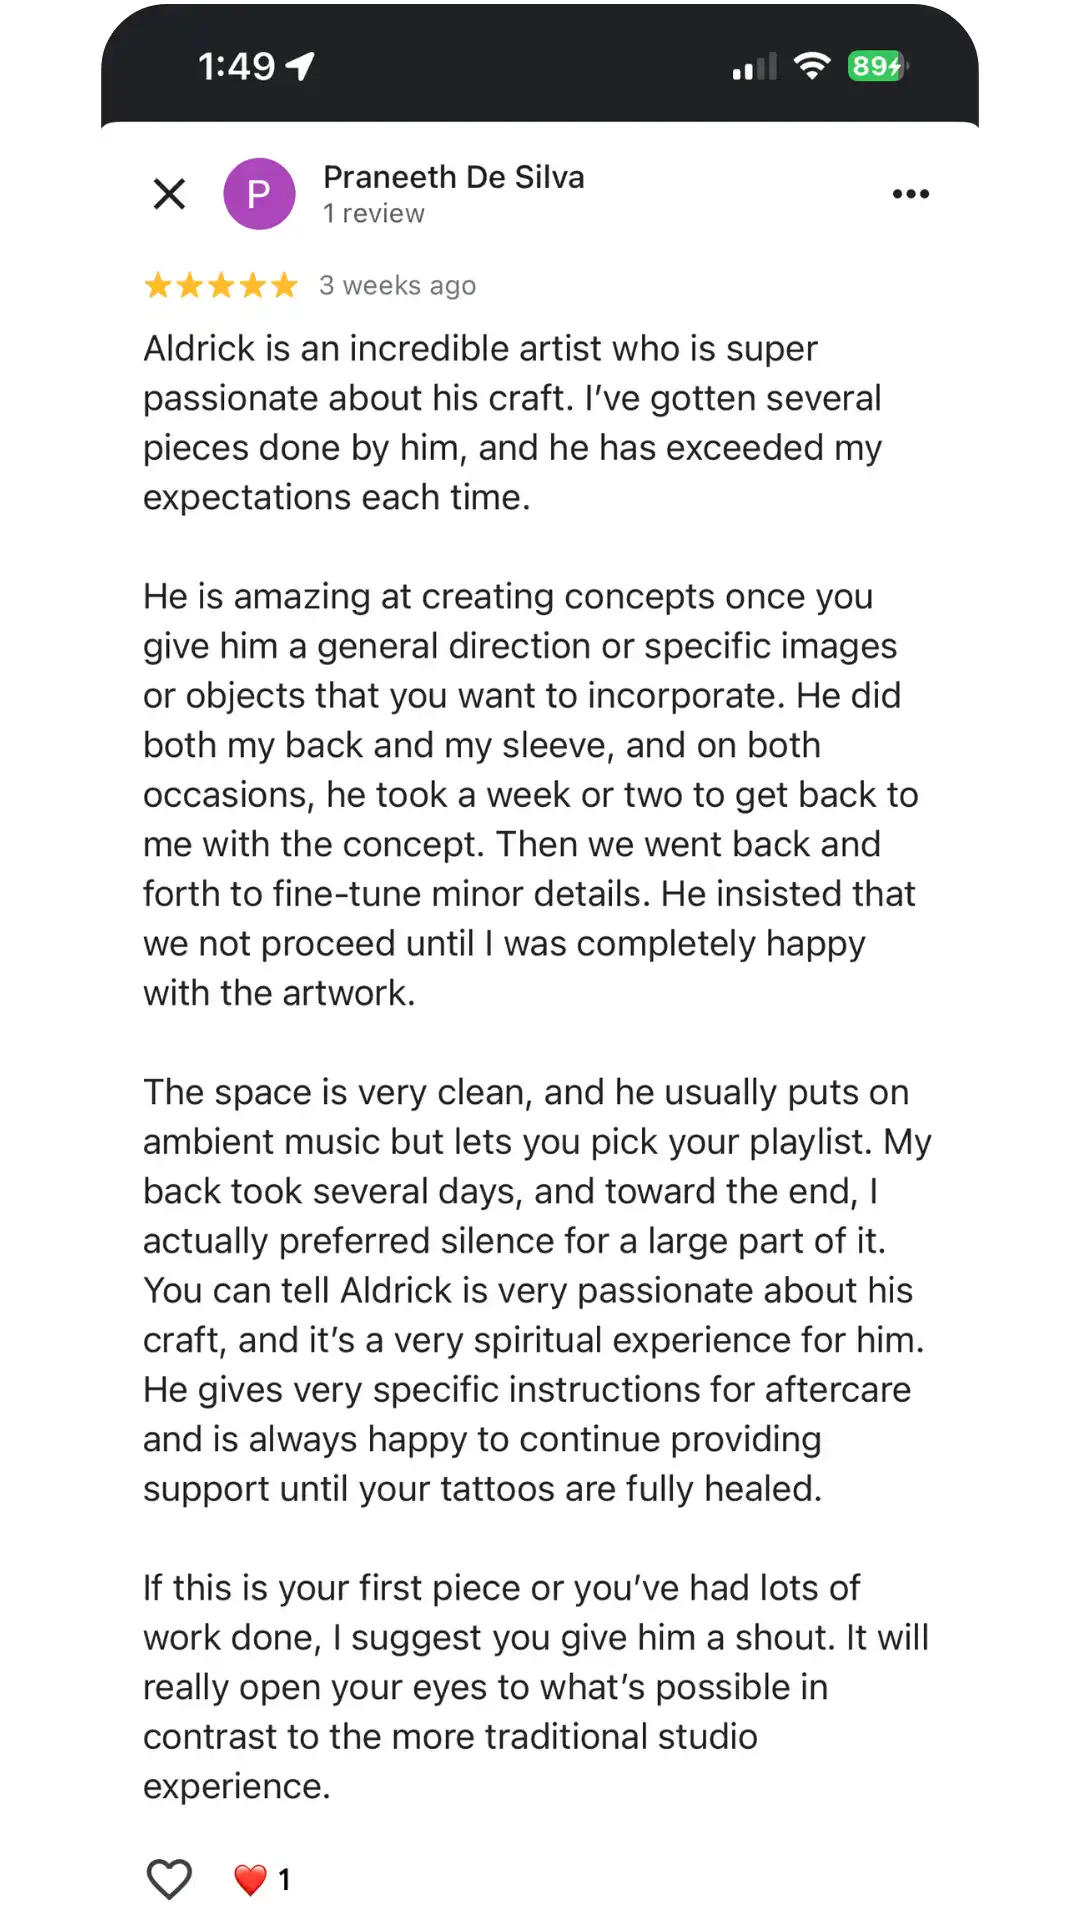The image size is (1080, 1920).
Task: Tap the battery indicator showing 89 percent
Action: pos(873,64)
